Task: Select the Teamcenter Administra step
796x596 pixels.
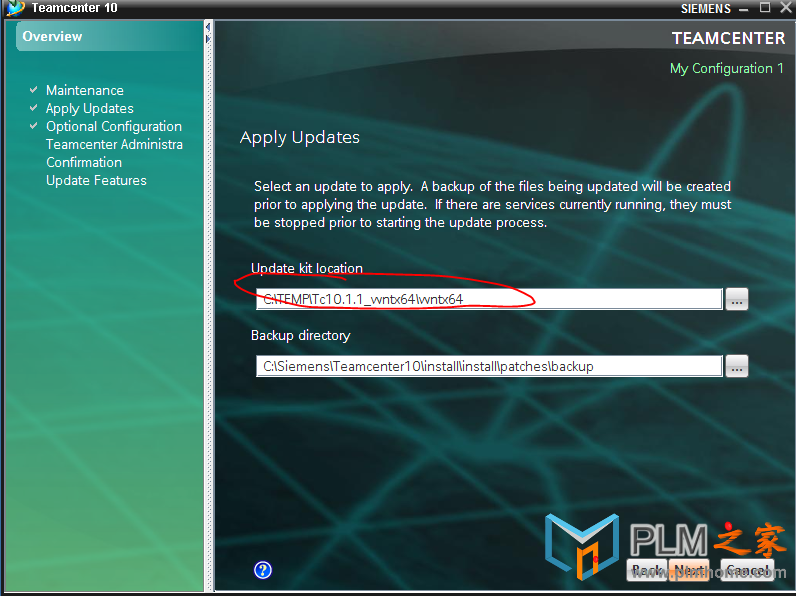Action: click(x=114, y=145)
